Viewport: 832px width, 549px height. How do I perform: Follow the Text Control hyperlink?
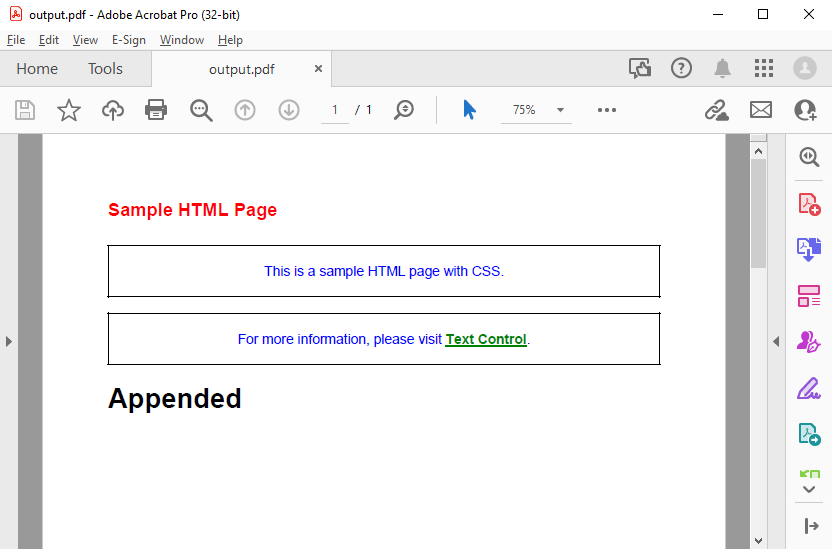point(486,339)
